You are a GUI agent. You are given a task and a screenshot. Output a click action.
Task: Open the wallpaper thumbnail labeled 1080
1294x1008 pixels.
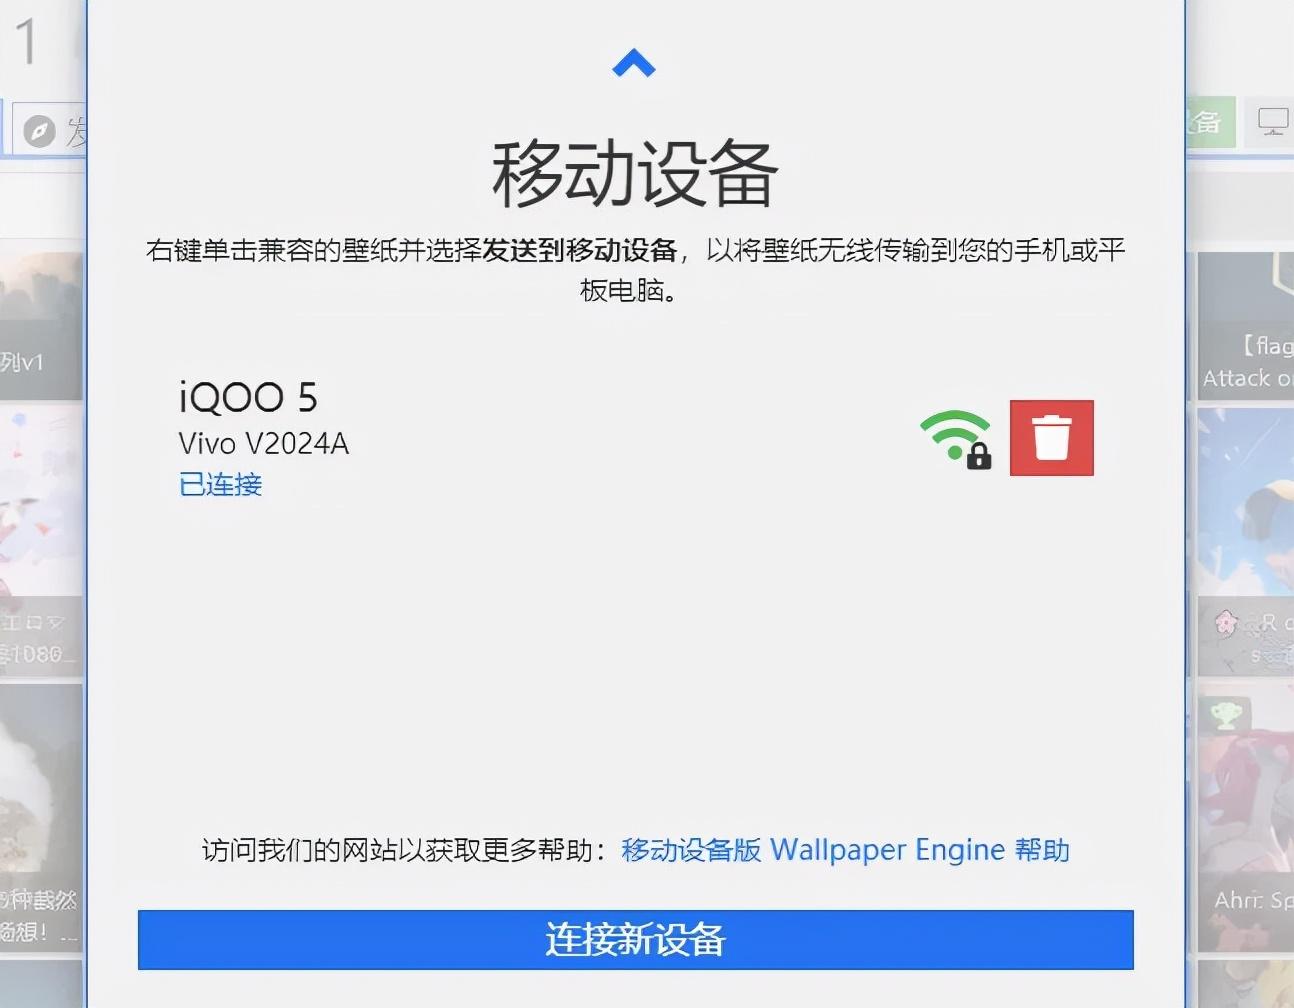[41, 542]
